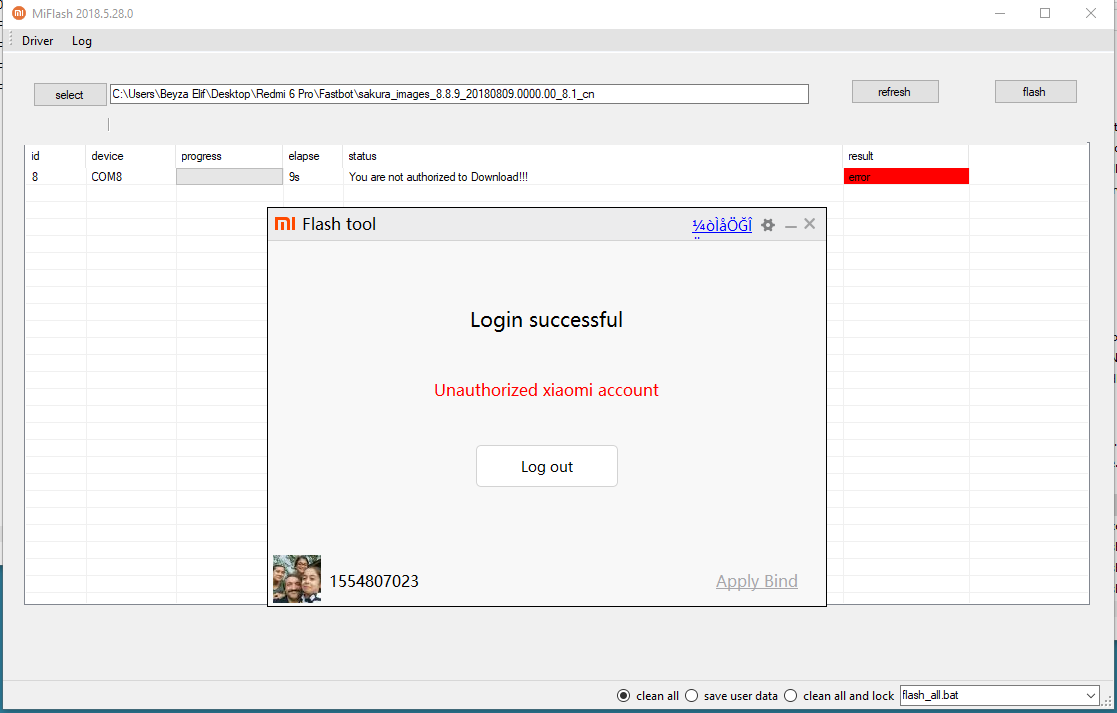Close the MiFlash main window

[1091, 14]
